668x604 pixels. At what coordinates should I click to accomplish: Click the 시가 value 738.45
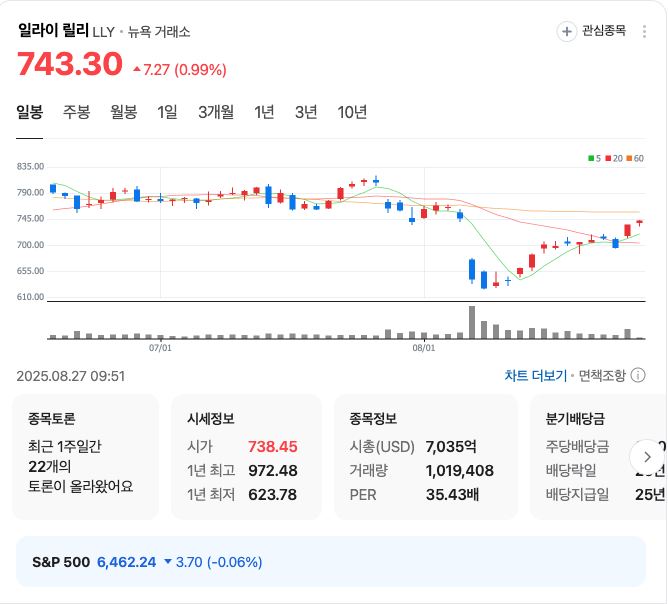tap(273, 446)
